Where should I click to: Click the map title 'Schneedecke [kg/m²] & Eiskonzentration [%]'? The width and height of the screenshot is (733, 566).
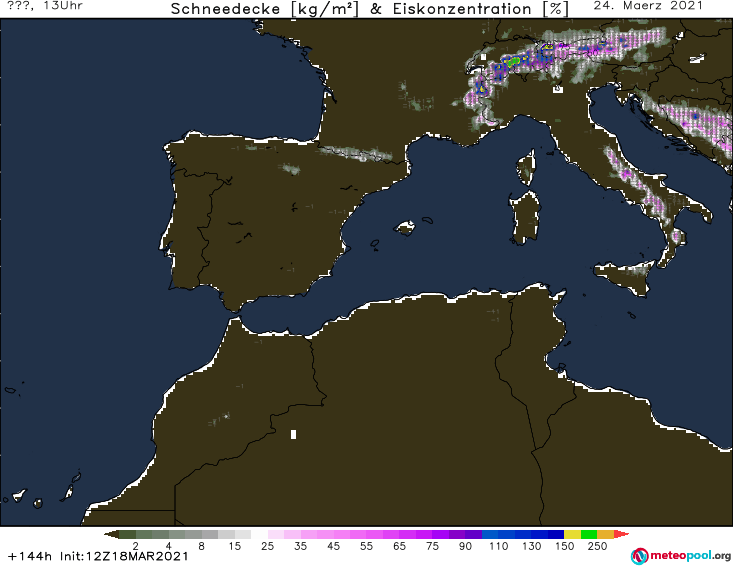click(370, 9)
